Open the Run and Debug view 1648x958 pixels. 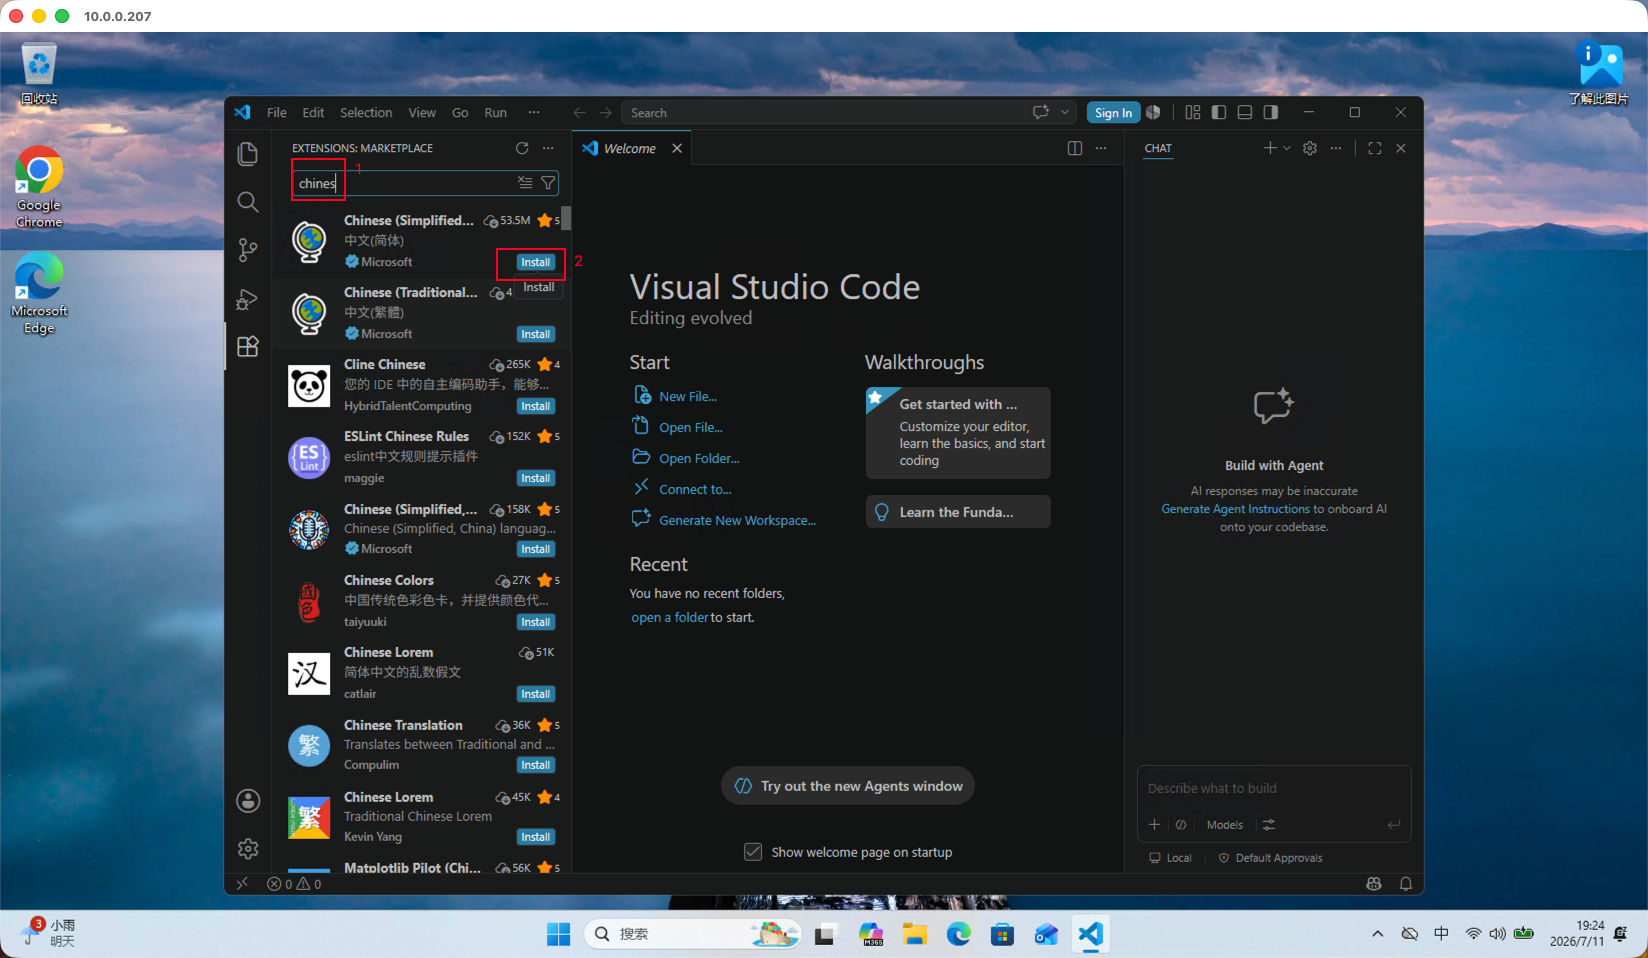tap(248, 299)
